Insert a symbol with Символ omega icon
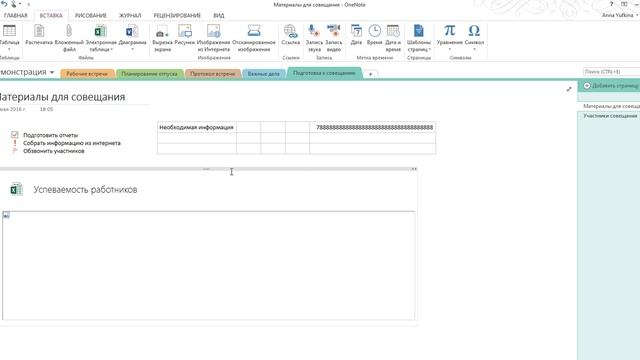 (474, 31)
